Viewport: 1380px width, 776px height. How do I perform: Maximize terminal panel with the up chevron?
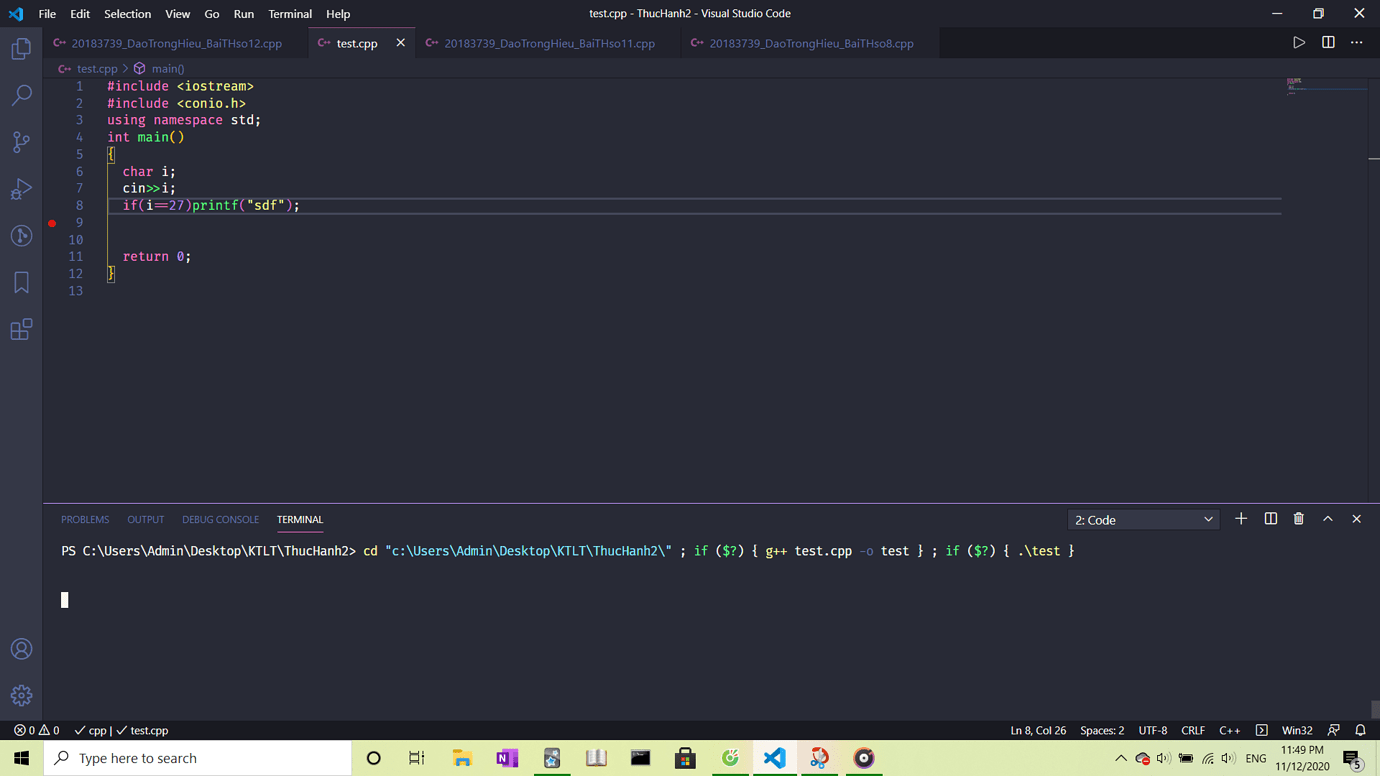click(1328, 519)
